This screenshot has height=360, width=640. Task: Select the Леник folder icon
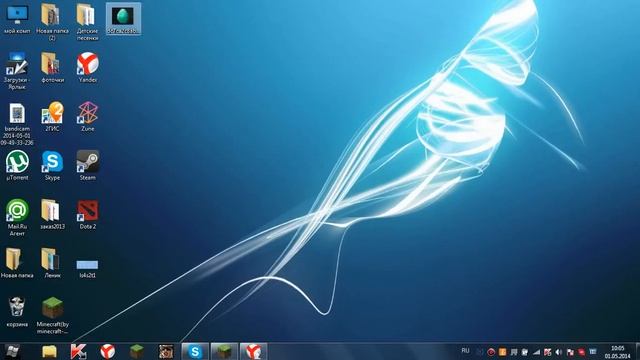pos(52,263)
